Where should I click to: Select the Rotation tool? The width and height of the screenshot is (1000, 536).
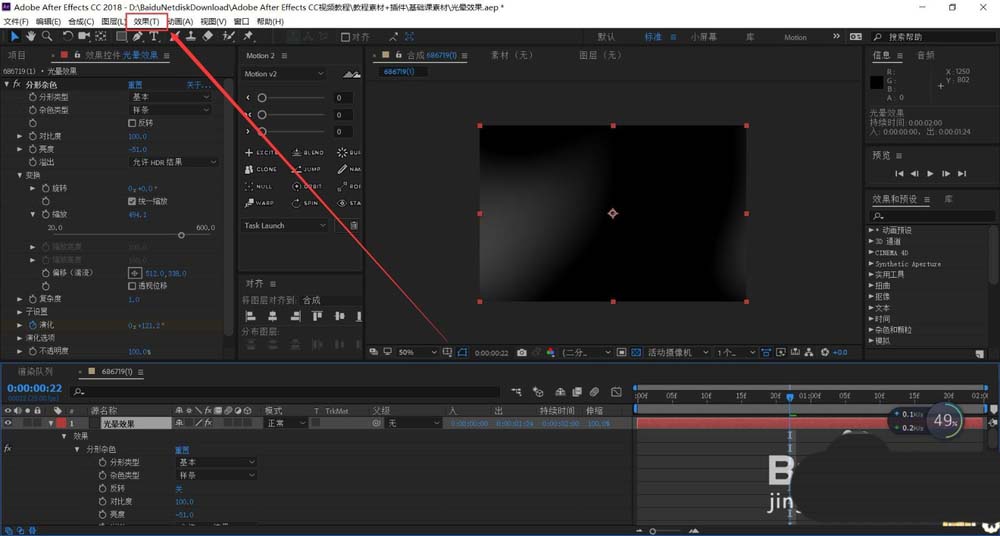(68, 36)
